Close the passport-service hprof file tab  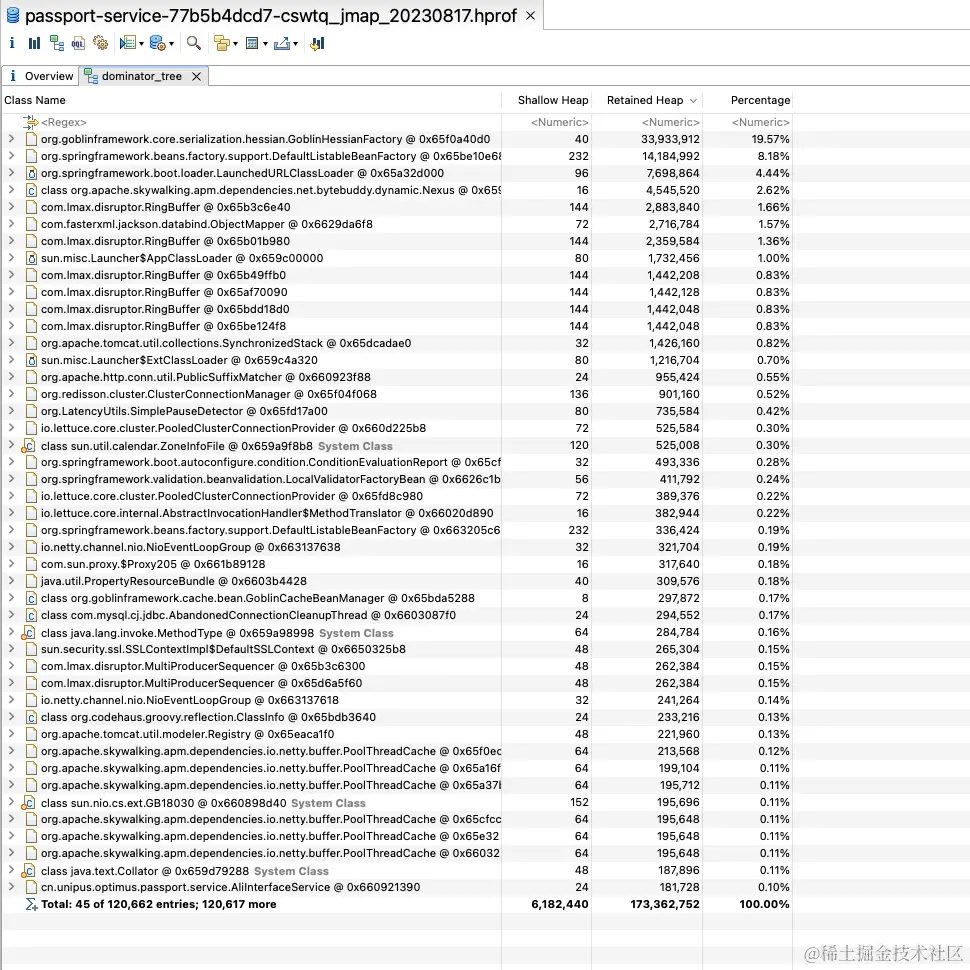(x=530, y=16)
